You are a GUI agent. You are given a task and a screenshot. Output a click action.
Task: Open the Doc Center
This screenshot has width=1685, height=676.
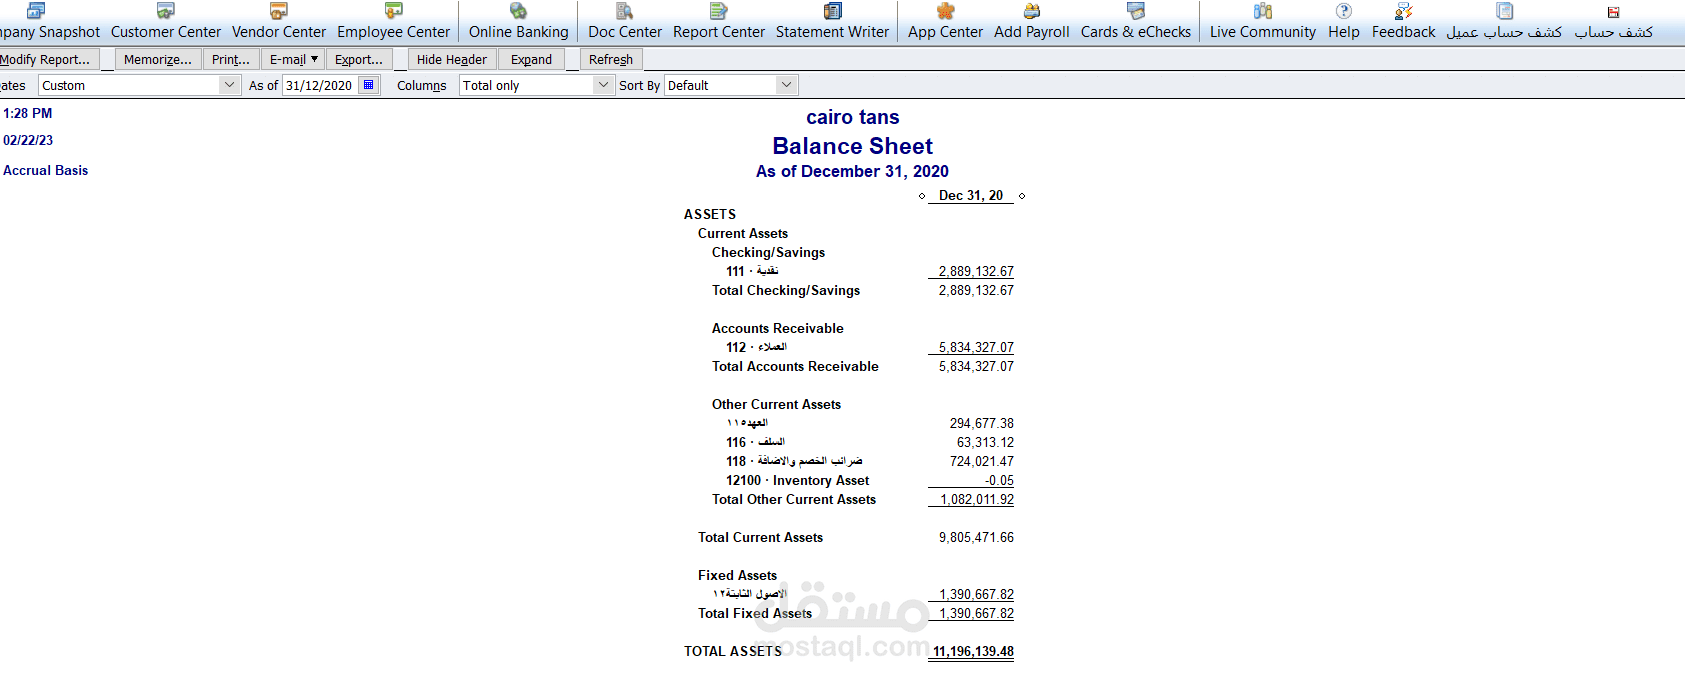click(625, 21)
